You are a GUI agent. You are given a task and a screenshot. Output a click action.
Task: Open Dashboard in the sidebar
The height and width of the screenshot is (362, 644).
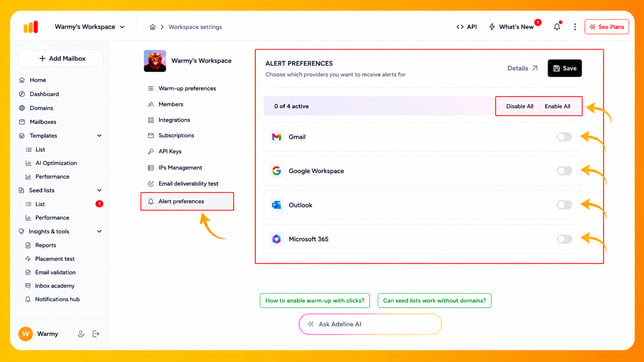39,94
